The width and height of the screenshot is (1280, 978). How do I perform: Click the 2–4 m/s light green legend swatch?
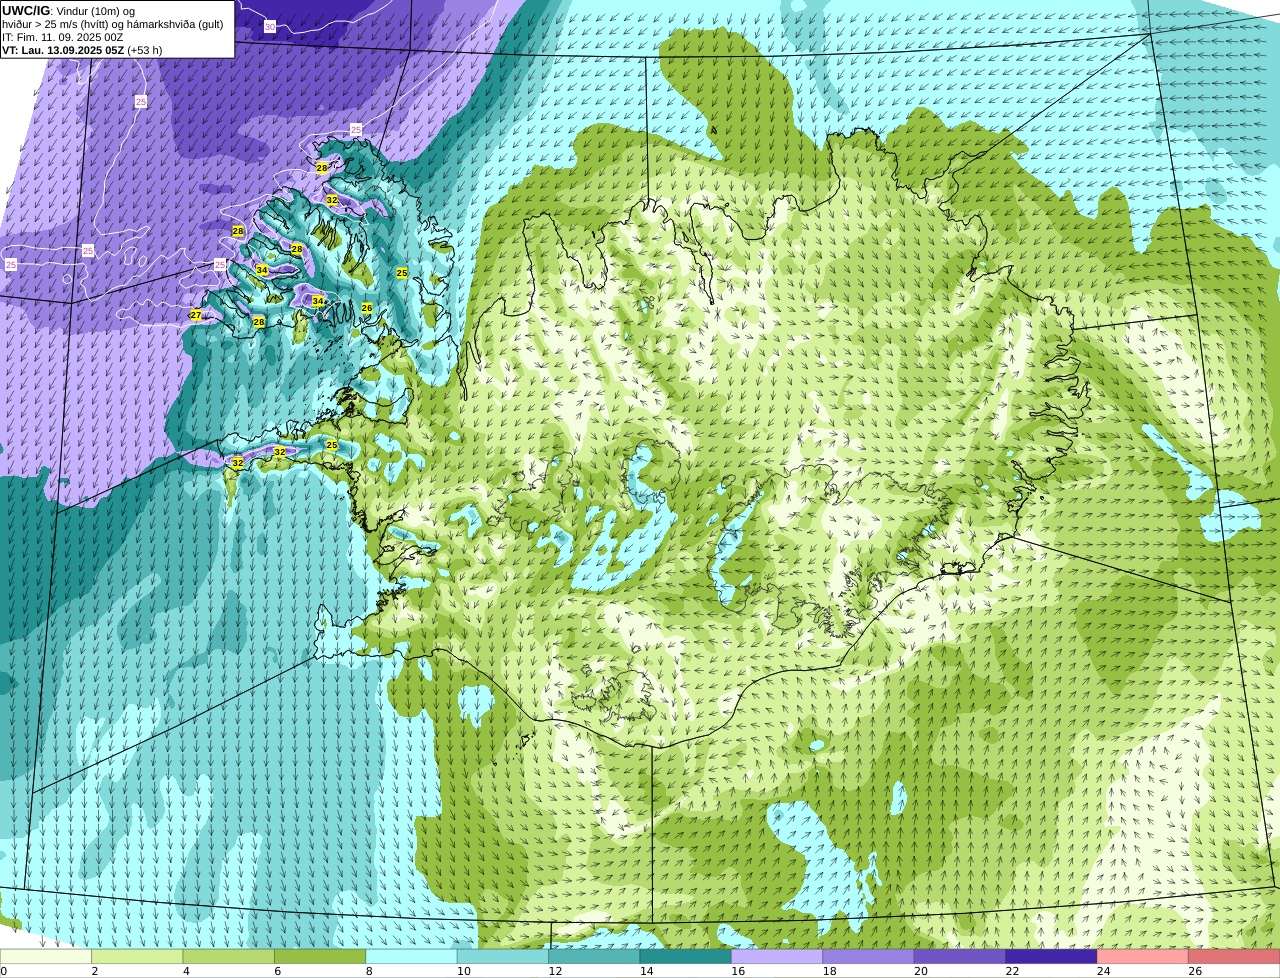pos(137,957)
